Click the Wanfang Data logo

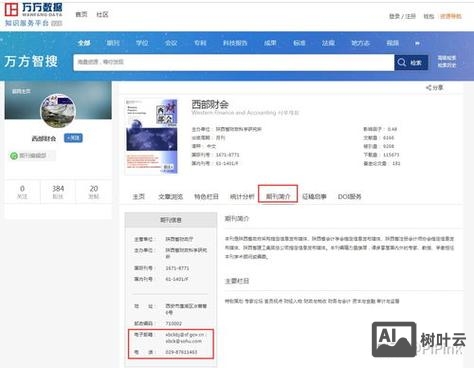(33, 14)
